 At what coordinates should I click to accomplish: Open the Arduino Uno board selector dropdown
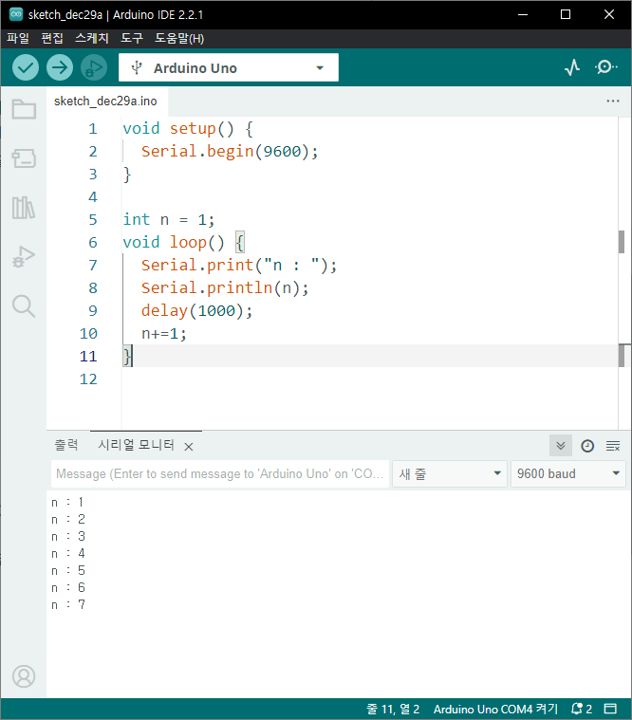click(229, 68)
